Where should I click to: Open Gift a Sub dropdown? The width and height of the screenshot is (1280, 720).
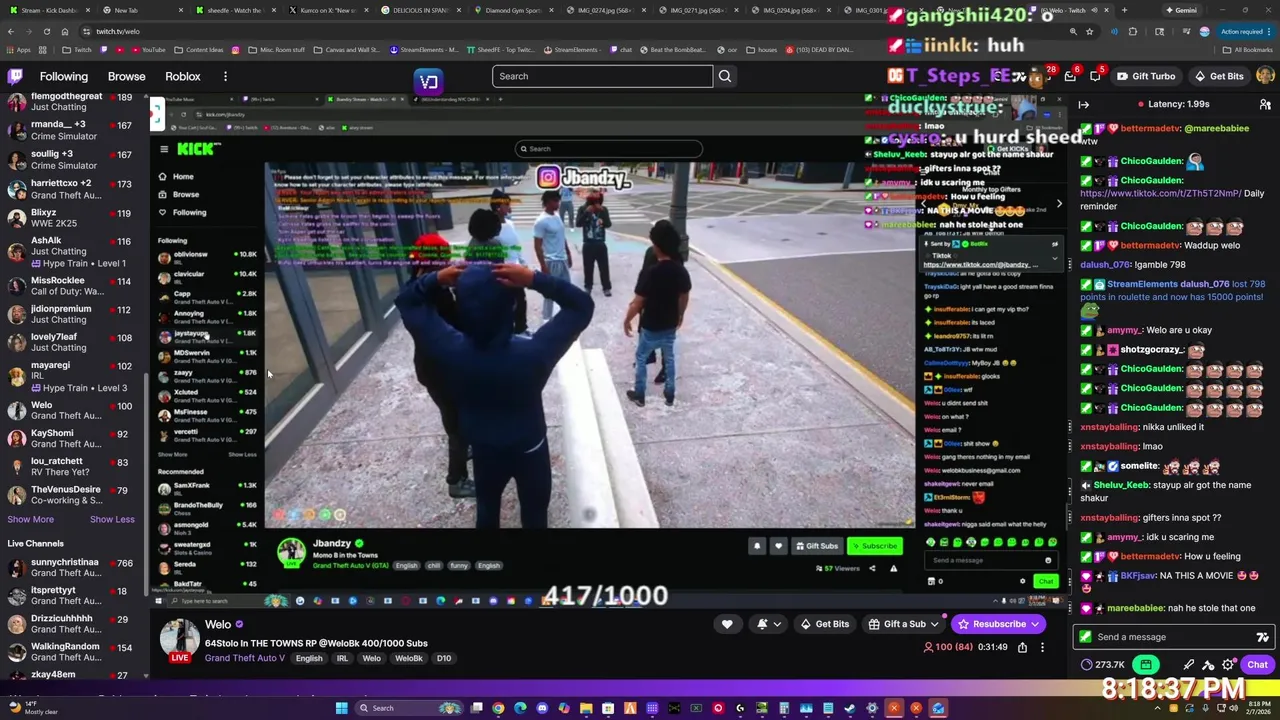[x=903, y=624]
